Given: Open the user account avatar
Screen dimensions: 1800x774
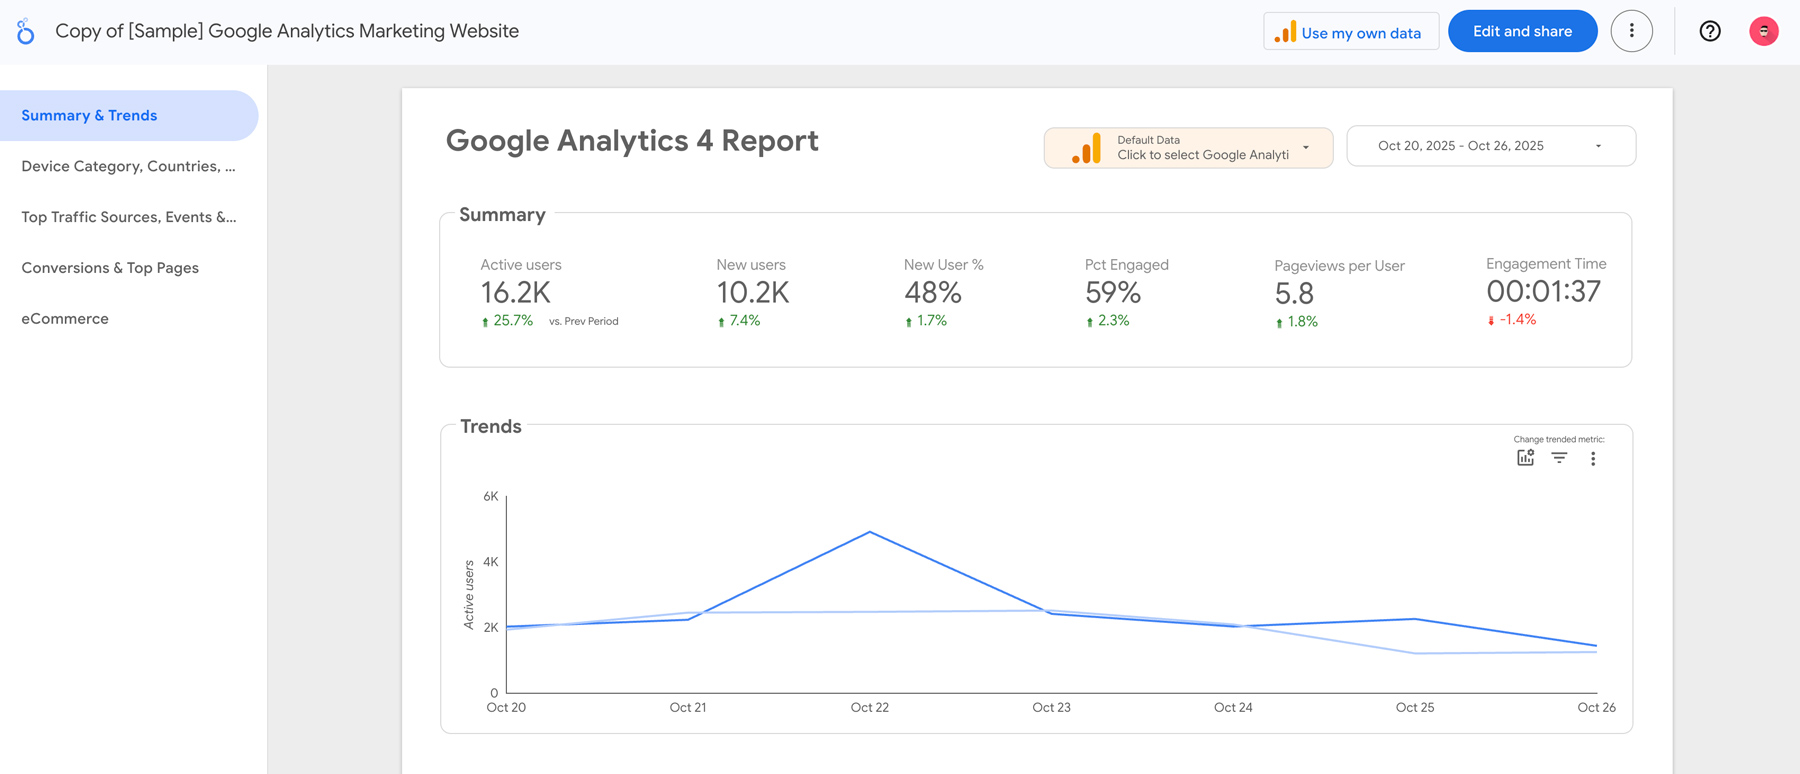Looking at the screenshot, I should [x=1763, y=31].
